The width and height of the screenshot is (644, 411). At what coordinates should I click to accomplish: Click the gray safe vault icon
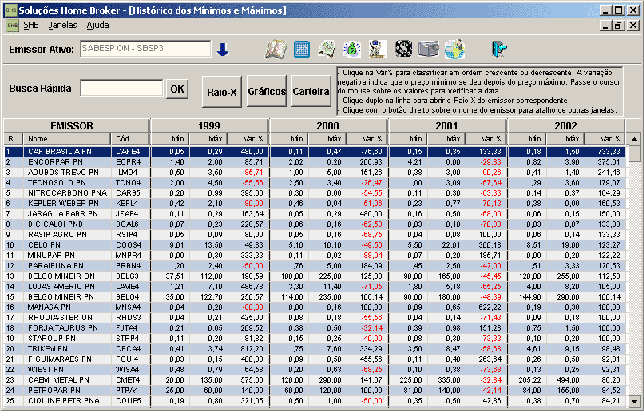[x=428, y=49]
